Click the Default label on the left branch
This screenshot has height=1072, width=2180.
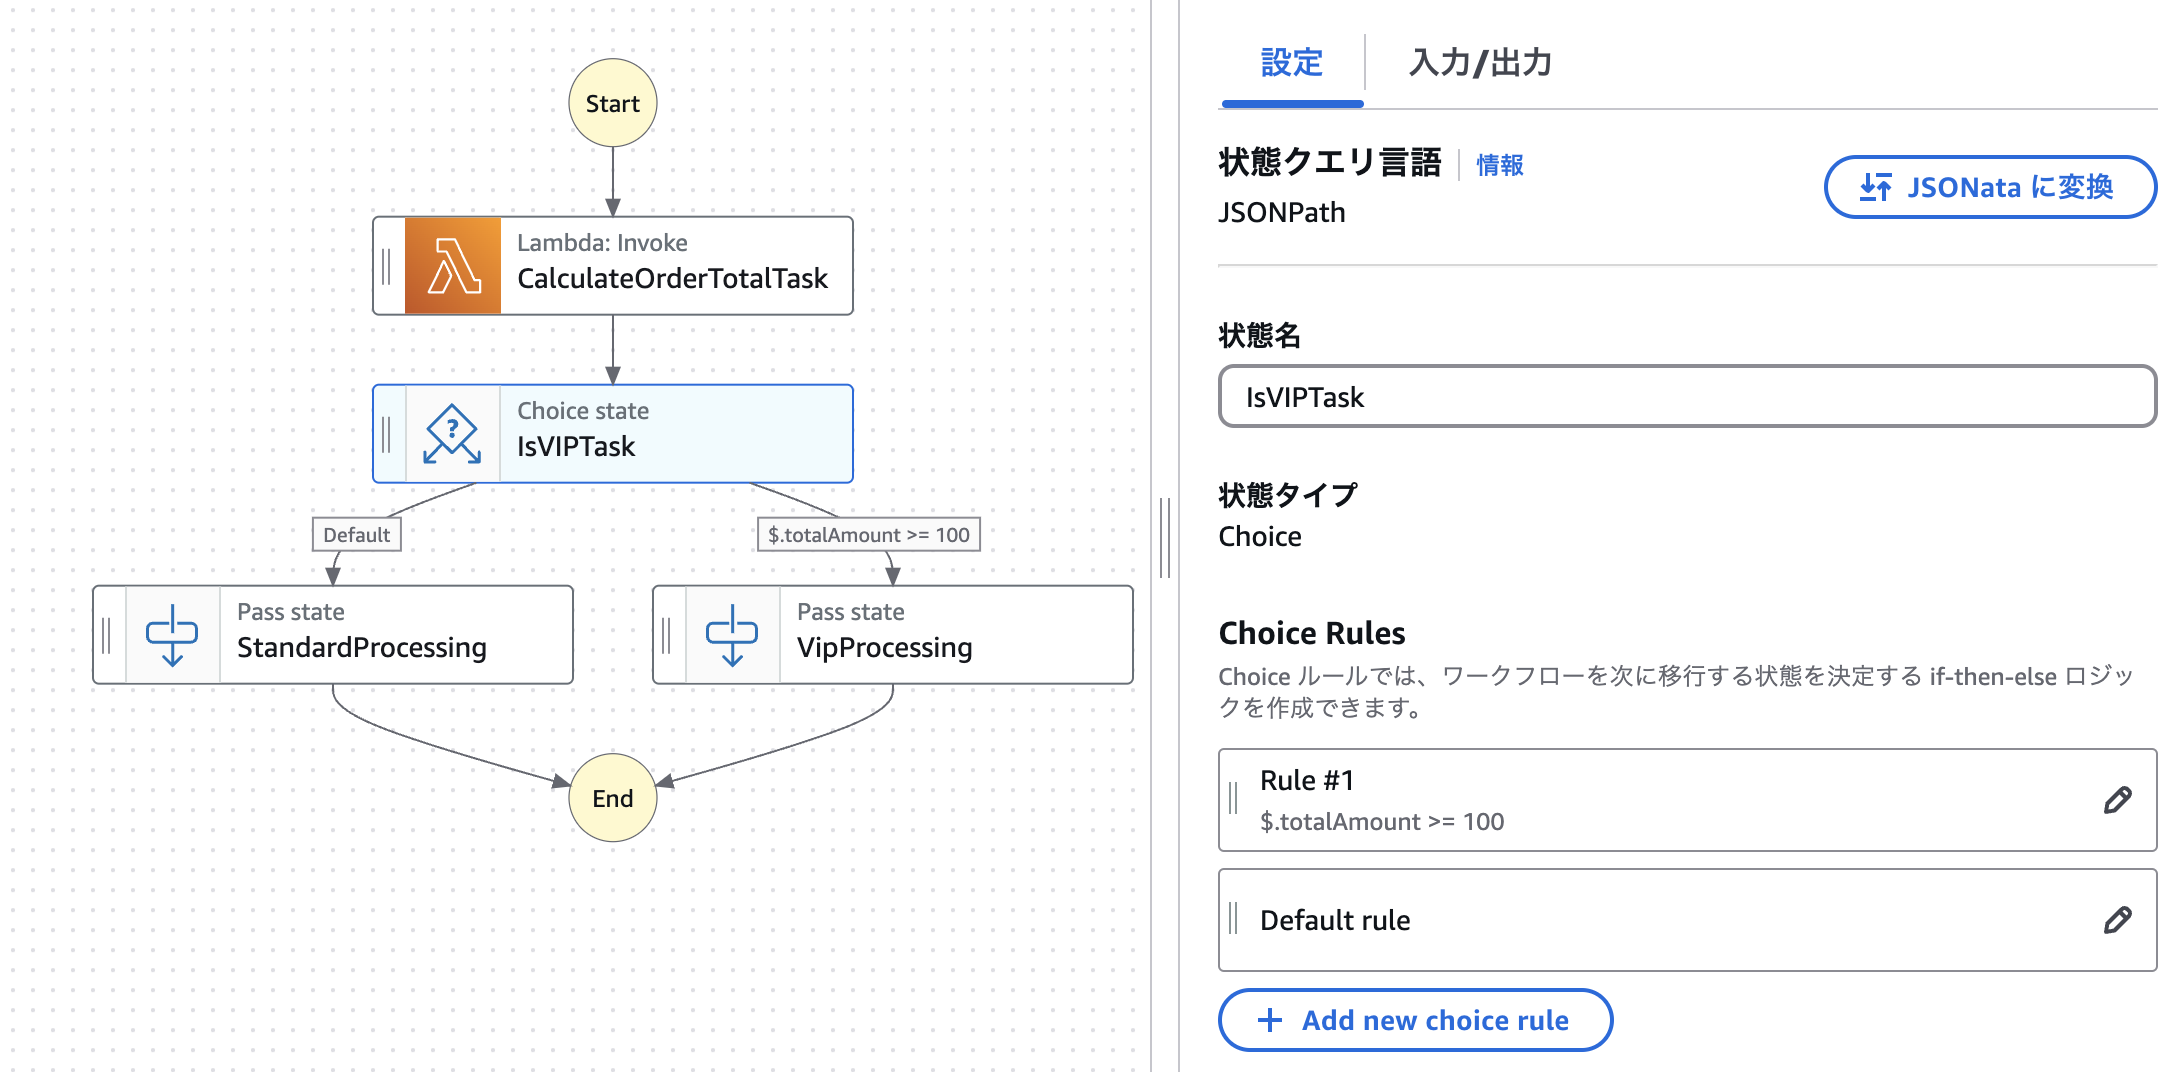tap(356, 535)
